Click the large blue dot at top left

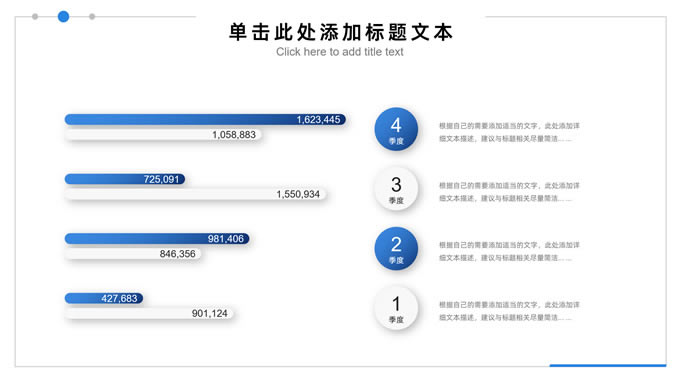(63, 16)
